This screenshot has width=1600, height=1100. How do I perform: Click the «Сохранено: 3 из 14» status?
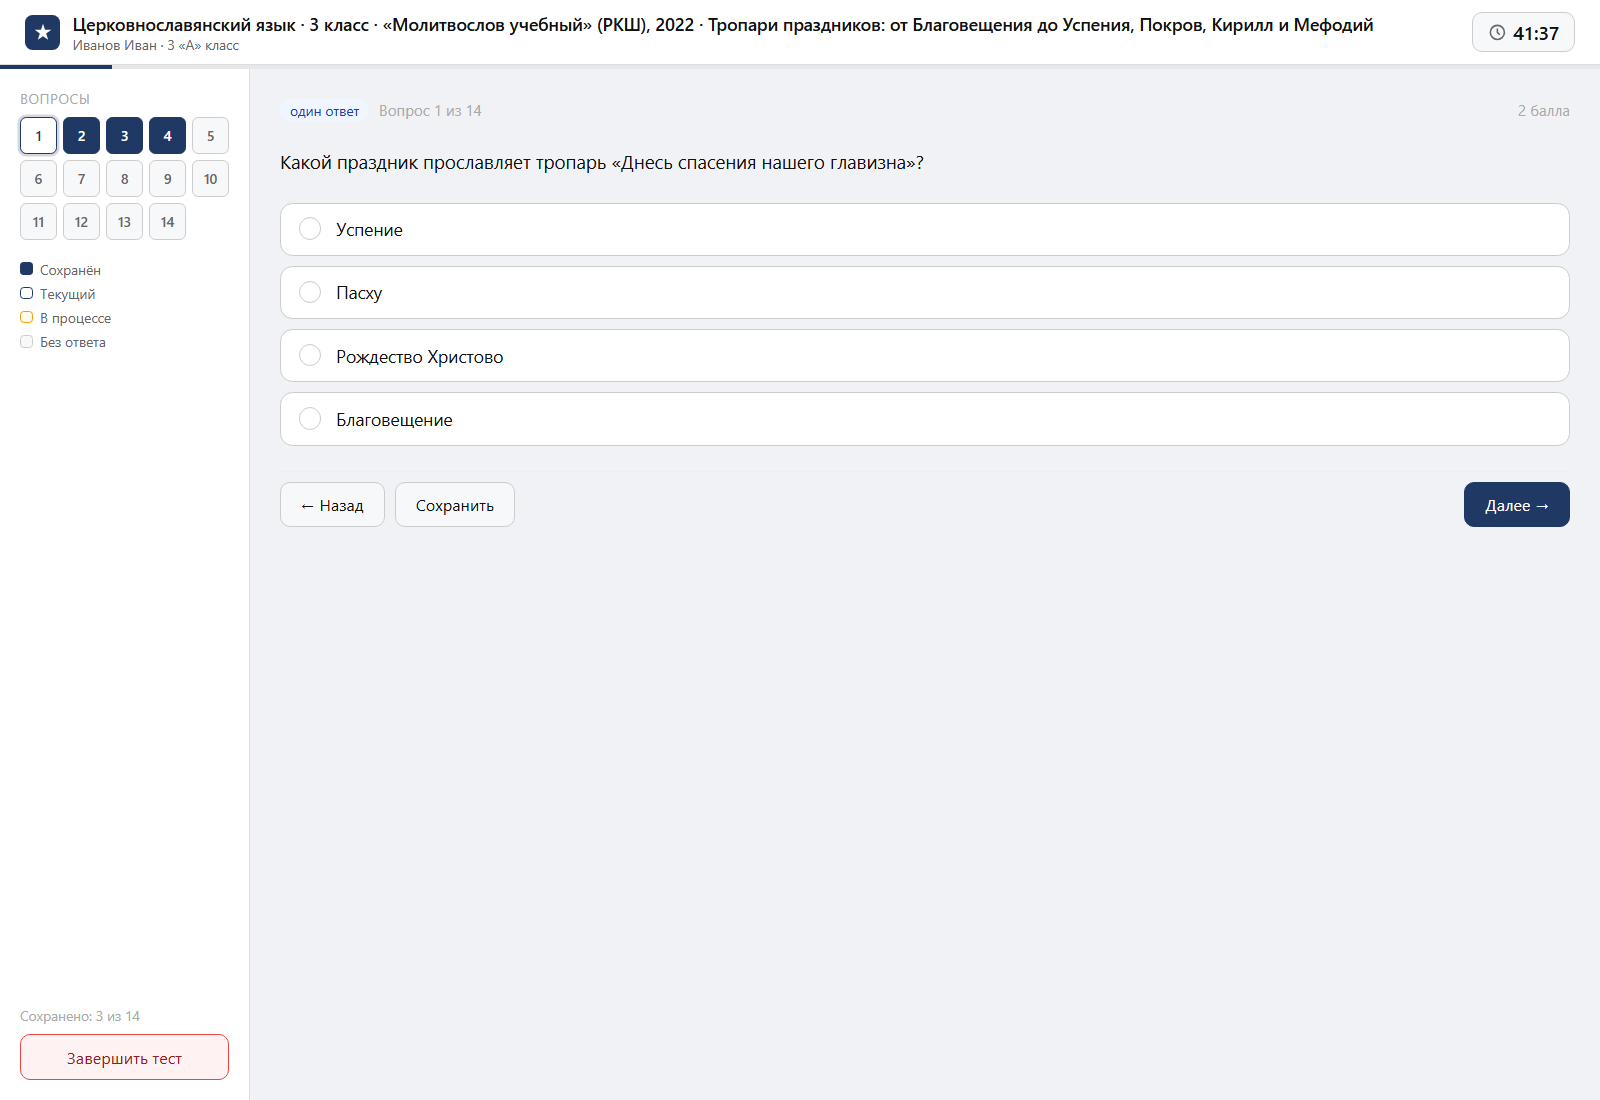tap(80, 1016)
